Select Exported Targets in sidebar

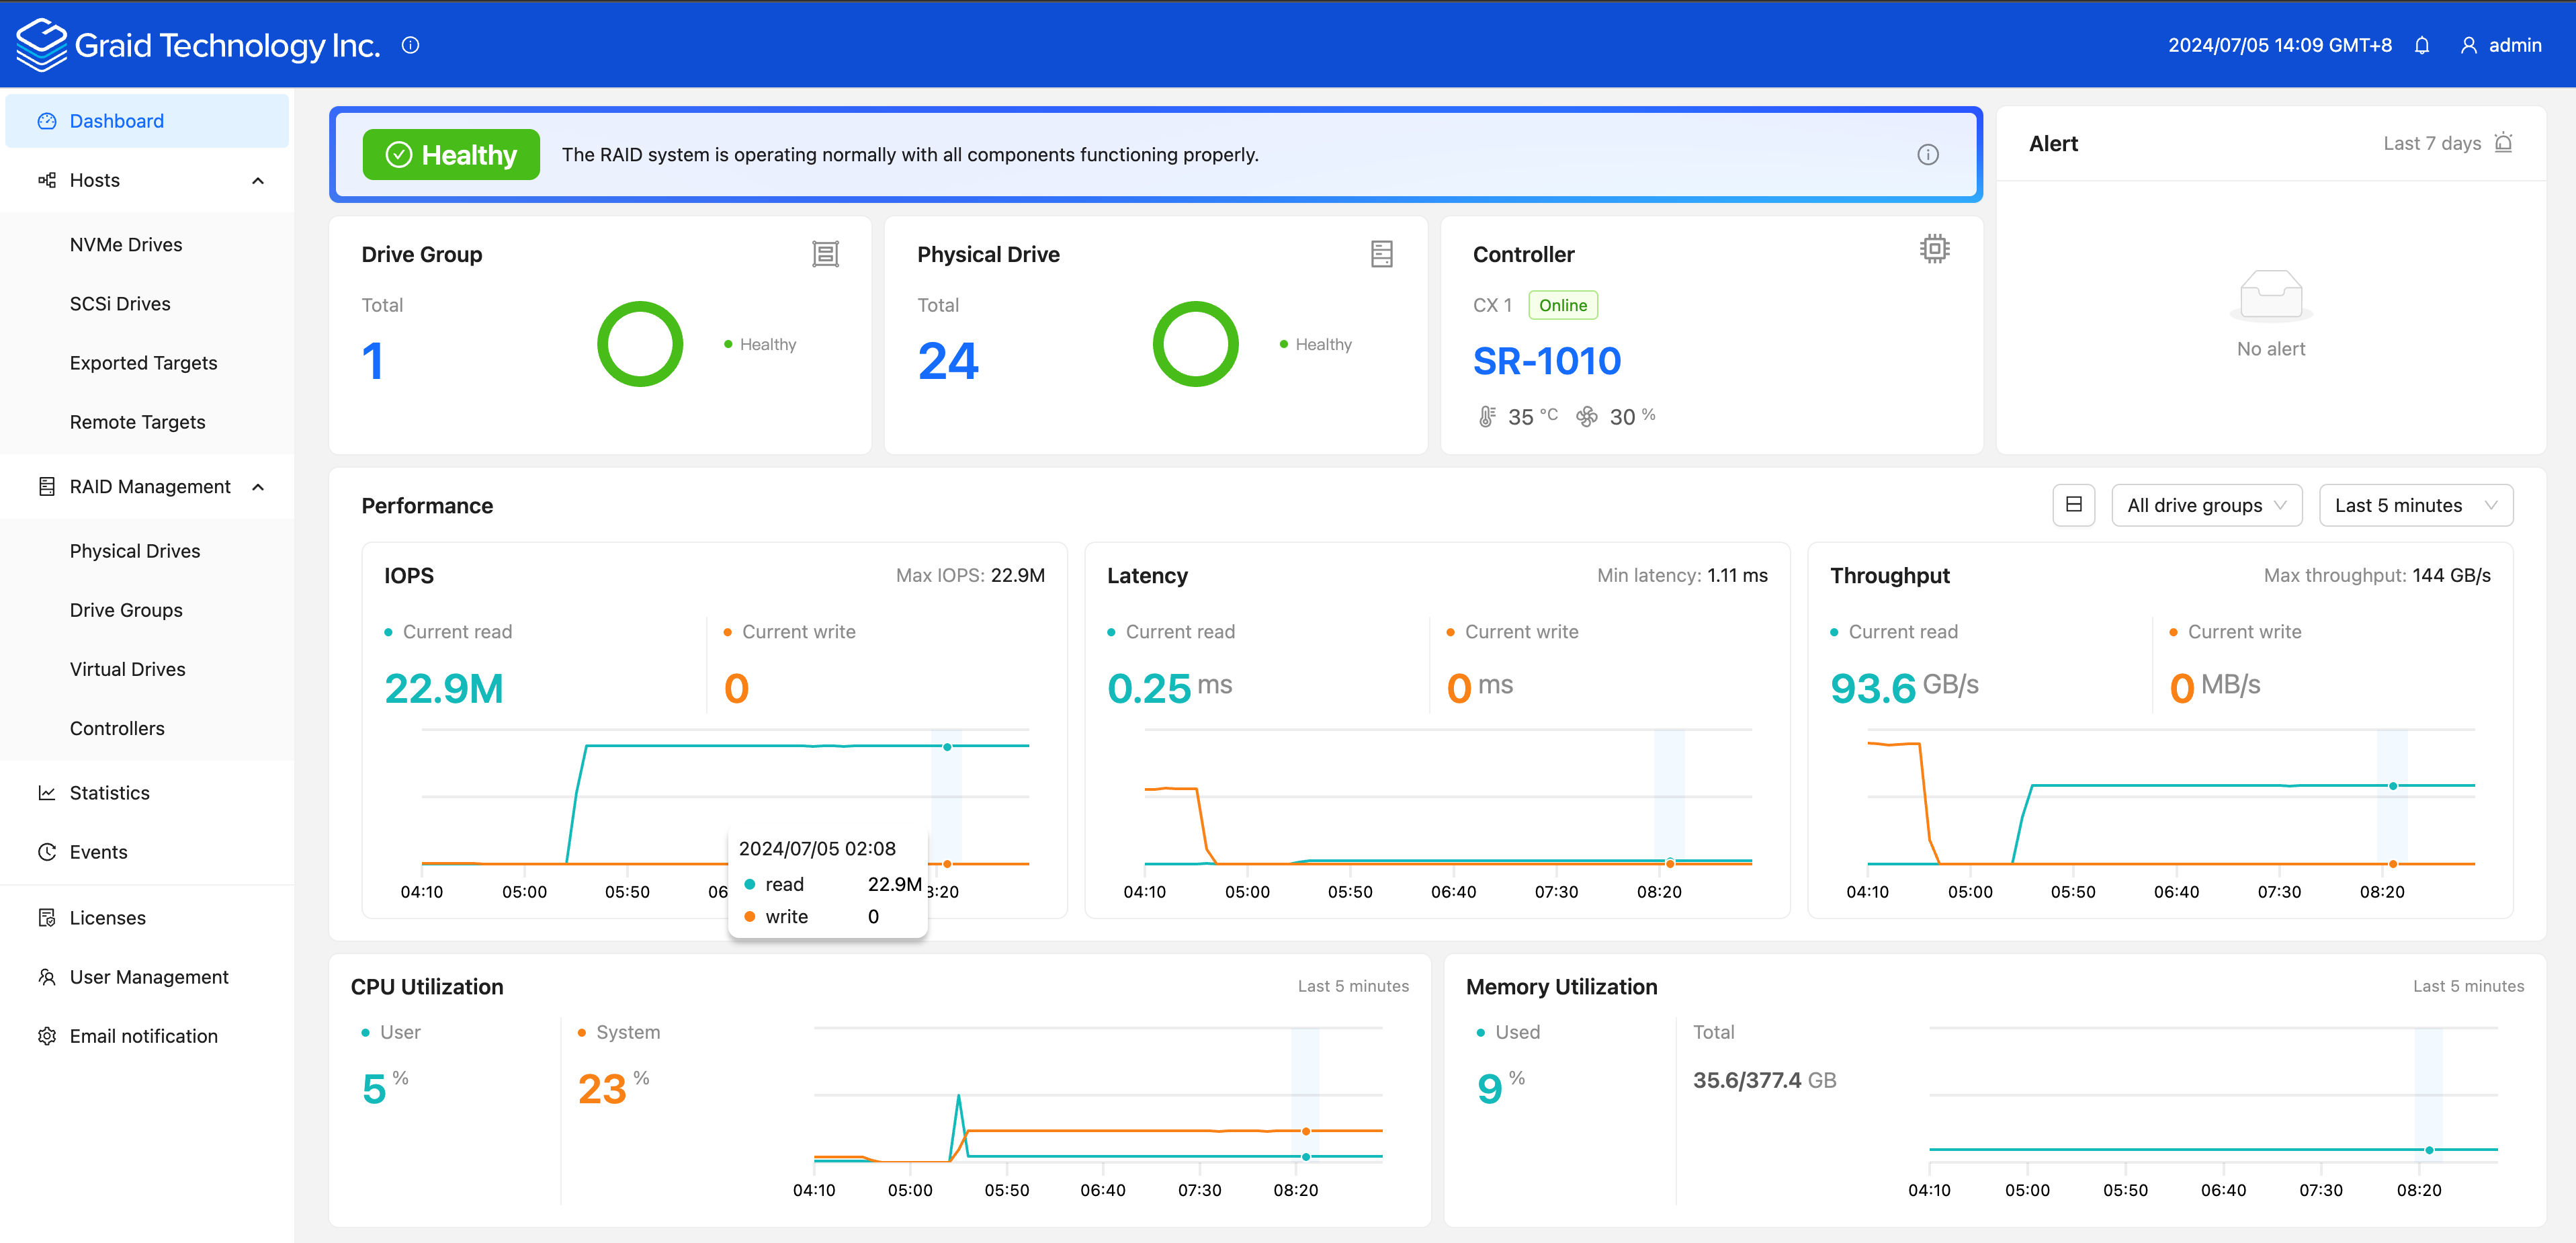click(143, 363)
